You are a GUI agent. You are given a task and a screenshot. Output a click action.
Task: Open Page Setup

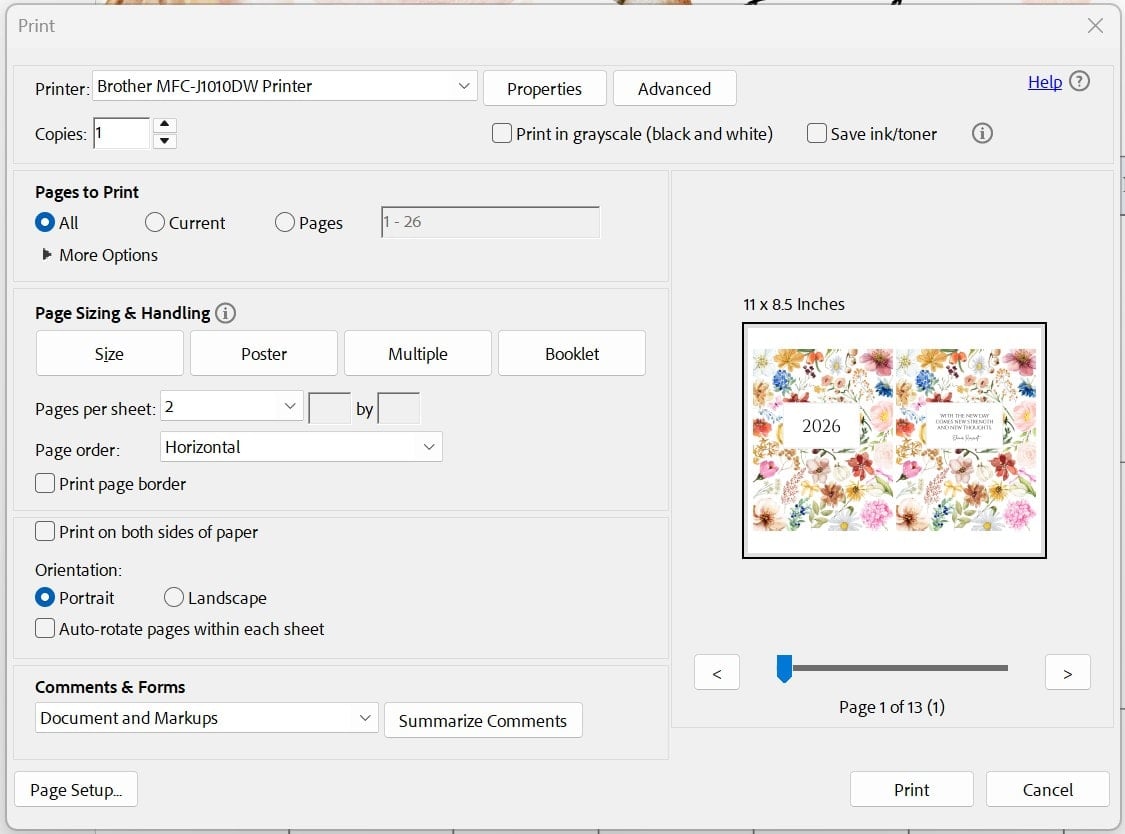[x=76, y=789]
